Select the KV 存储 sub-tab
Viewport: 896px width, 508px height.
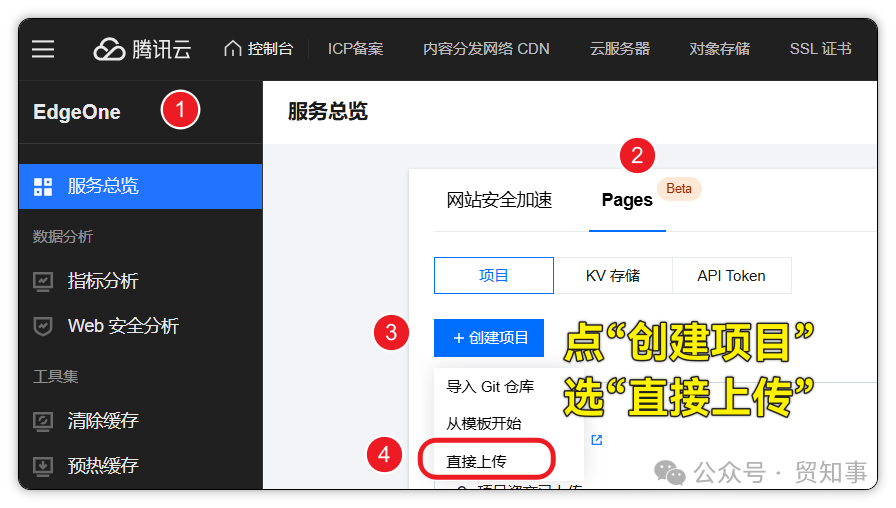(x=613, y=275)
